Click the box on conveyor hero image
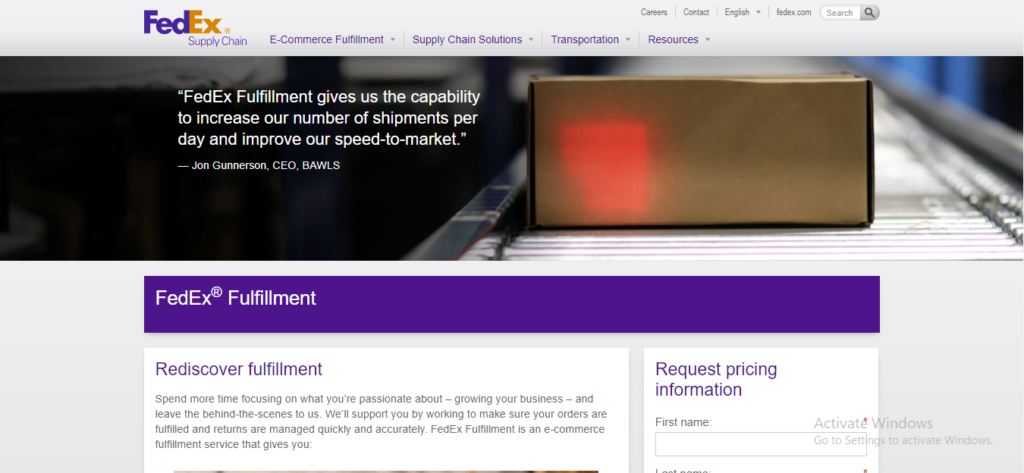1024x473 pixels. (699, 152)
